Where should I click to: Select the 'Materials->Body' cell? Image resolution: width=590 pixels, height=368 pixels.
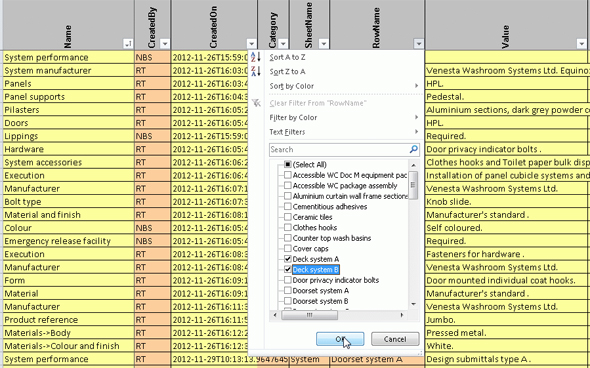pos(68,333)
